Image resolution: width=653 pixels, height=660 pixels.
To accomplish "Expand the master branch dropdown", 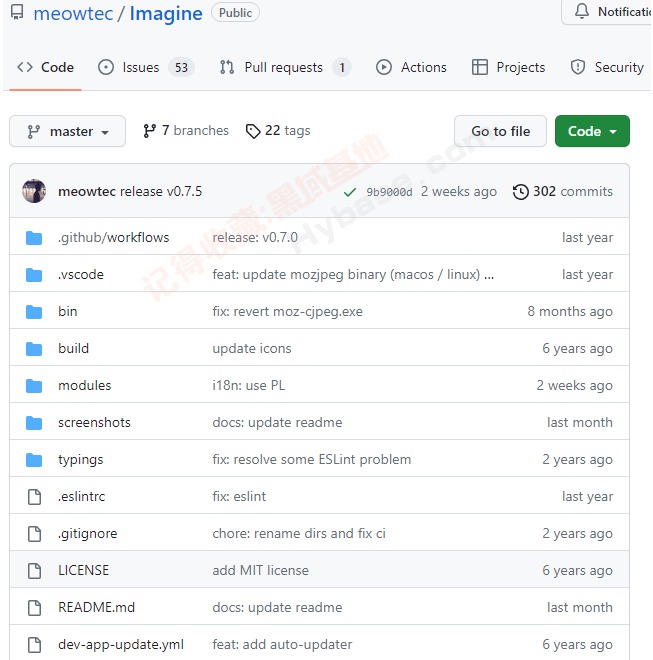I will (x=67, y=131).
